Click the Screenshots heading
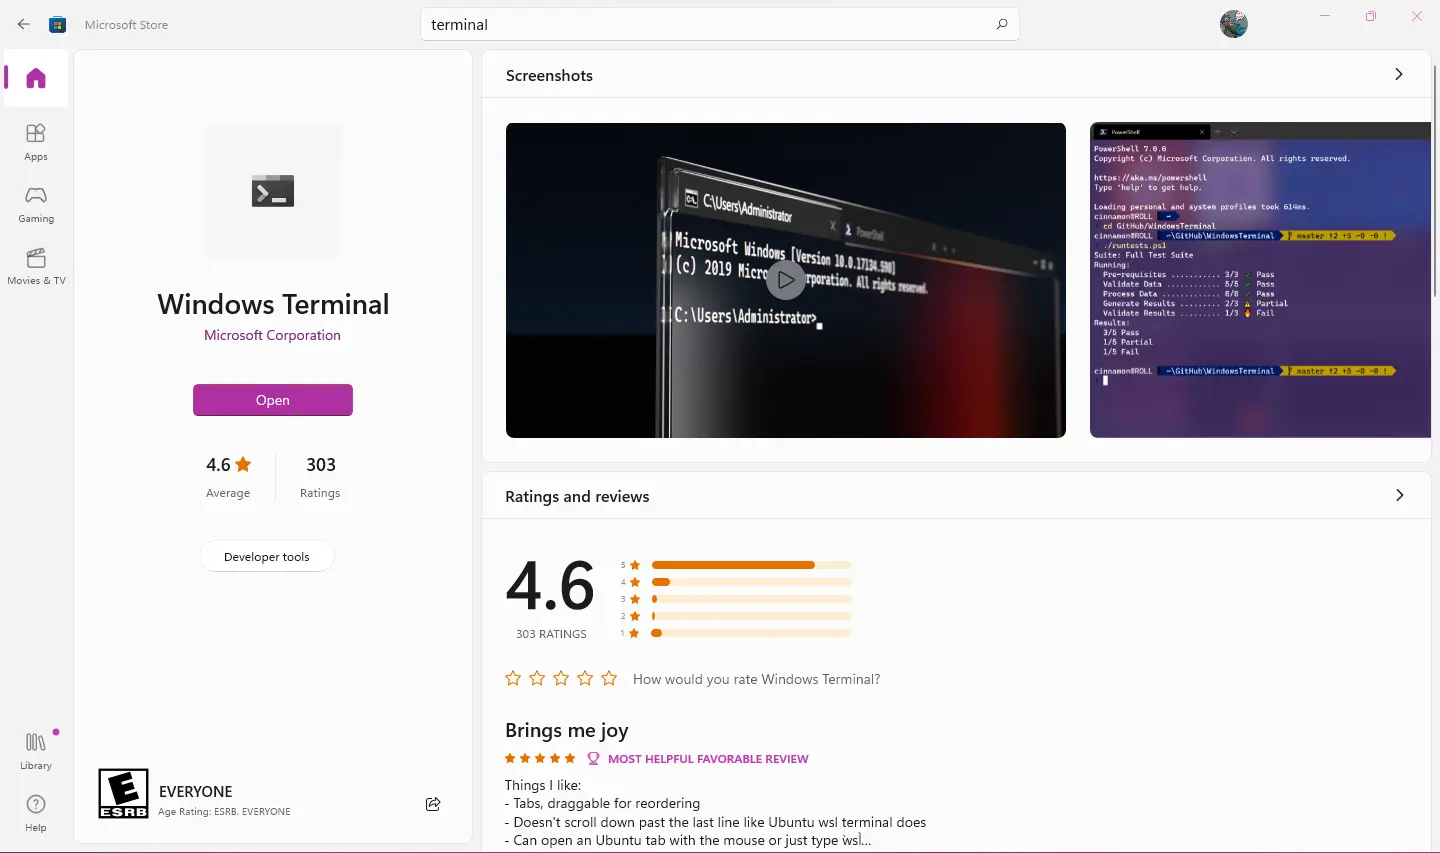This screenshot has height=853, width=1440. 549,76
